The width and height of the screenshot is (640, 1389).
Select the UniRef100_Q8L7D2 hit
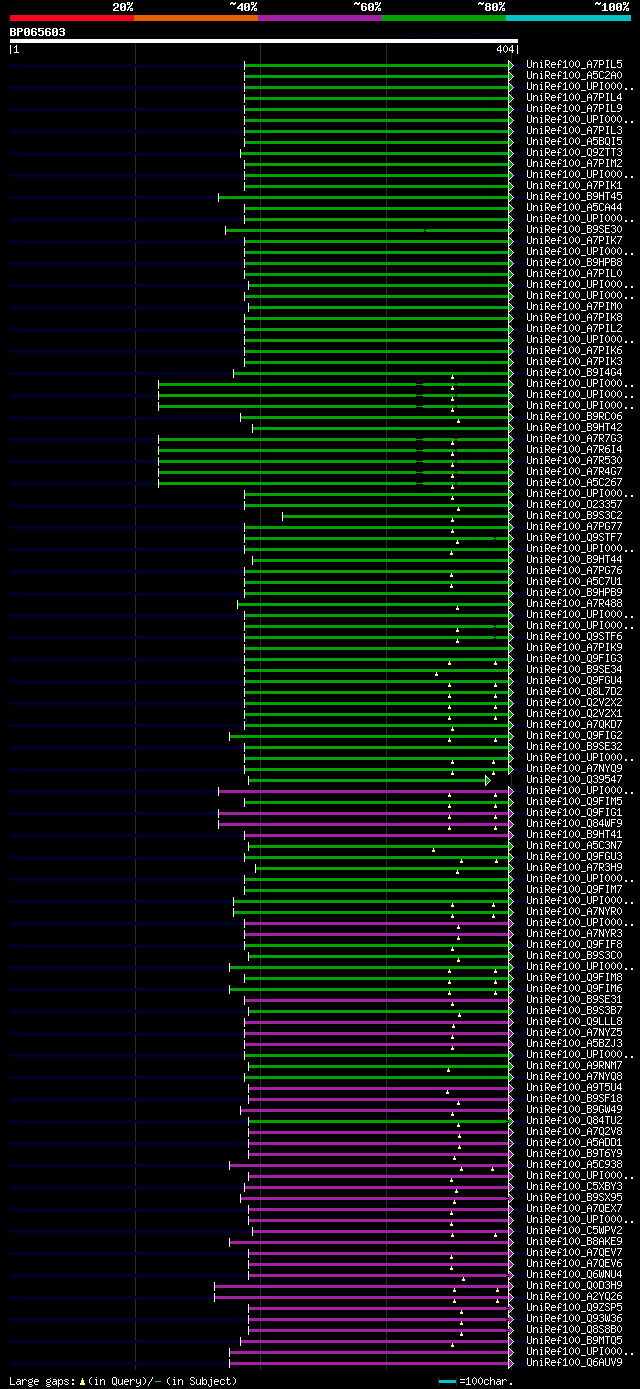574,691
